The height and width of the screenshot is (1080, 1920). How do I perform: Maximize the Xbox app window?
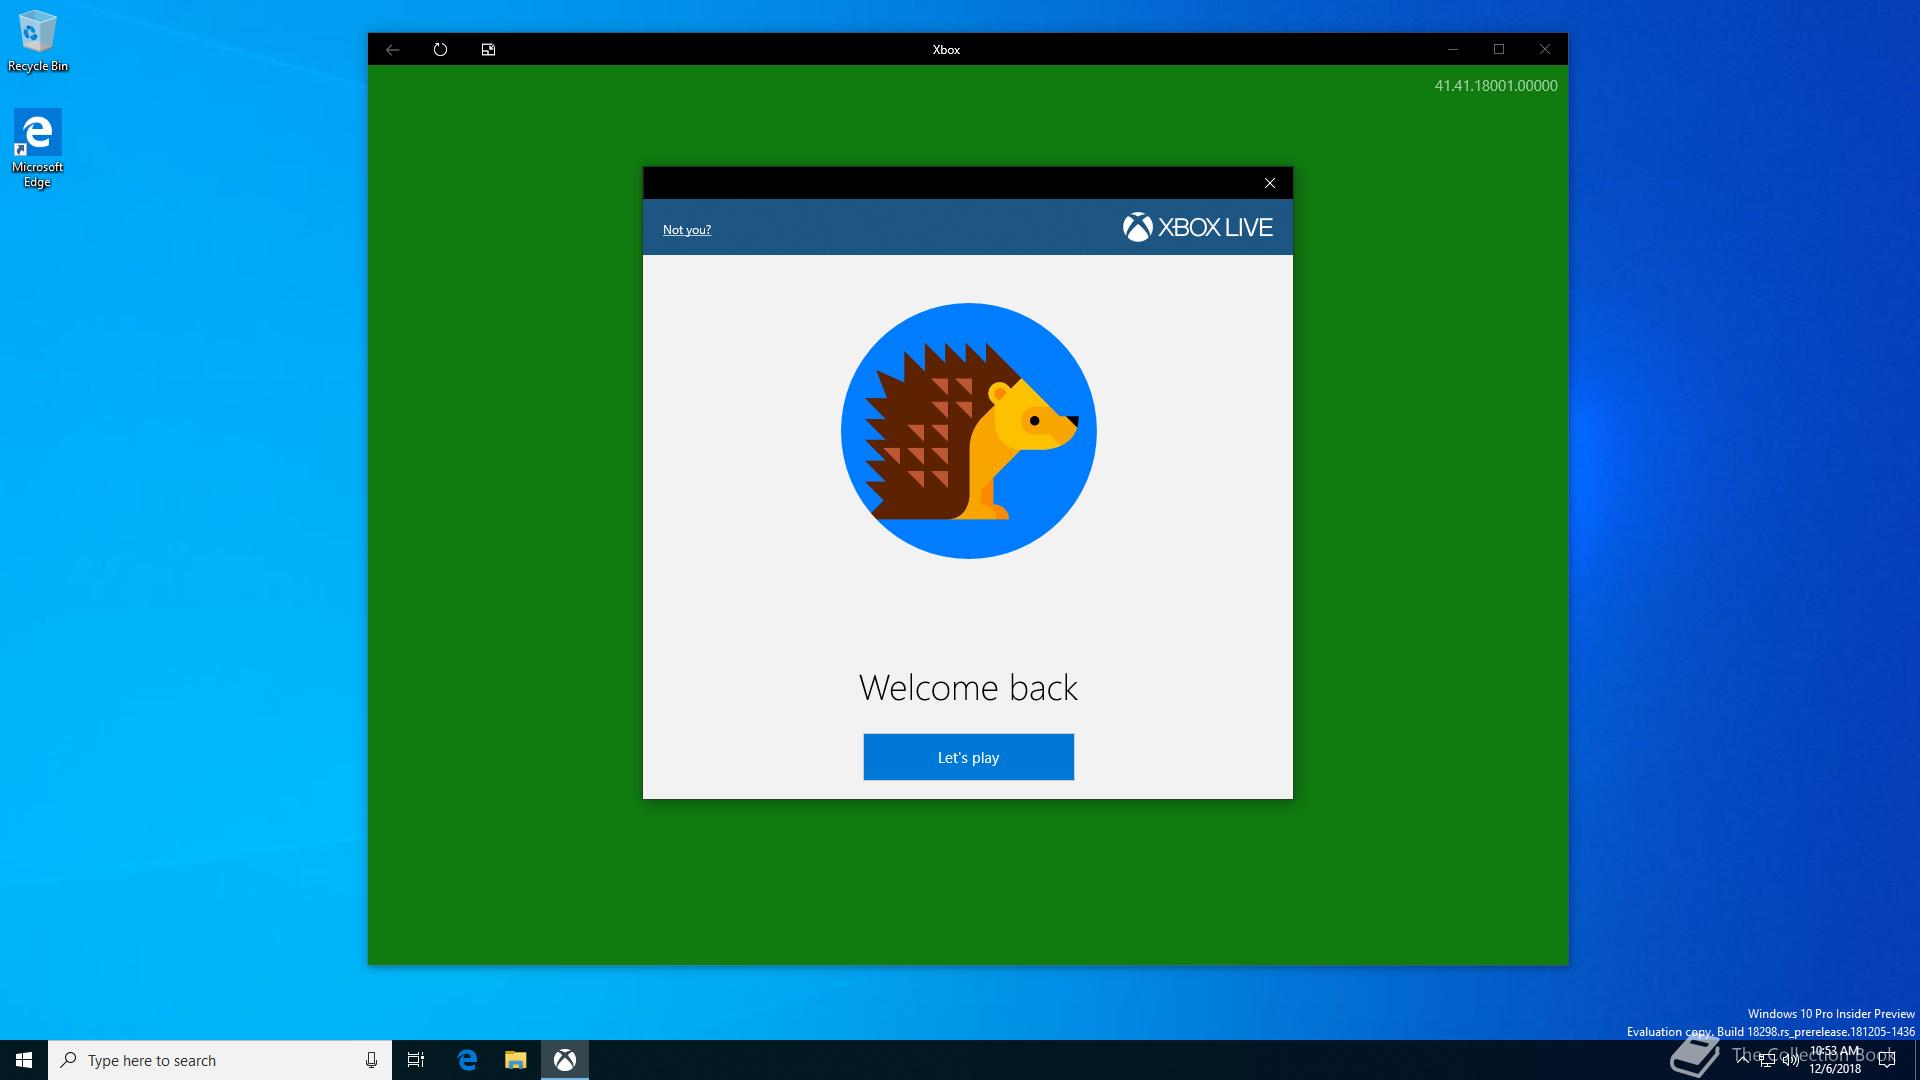point(1499,49)
